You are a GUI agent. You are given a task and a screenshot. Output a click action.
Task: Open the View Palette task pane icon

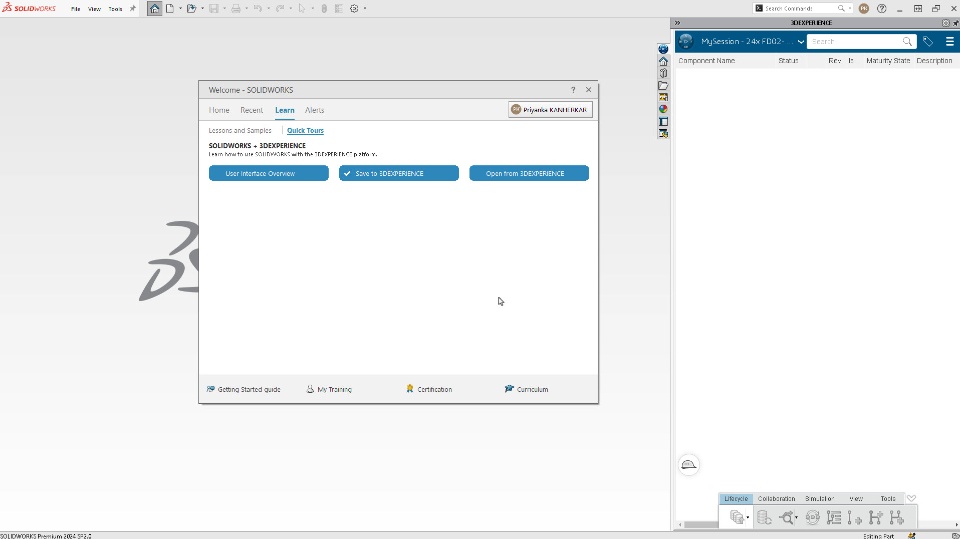coord(663,97)
